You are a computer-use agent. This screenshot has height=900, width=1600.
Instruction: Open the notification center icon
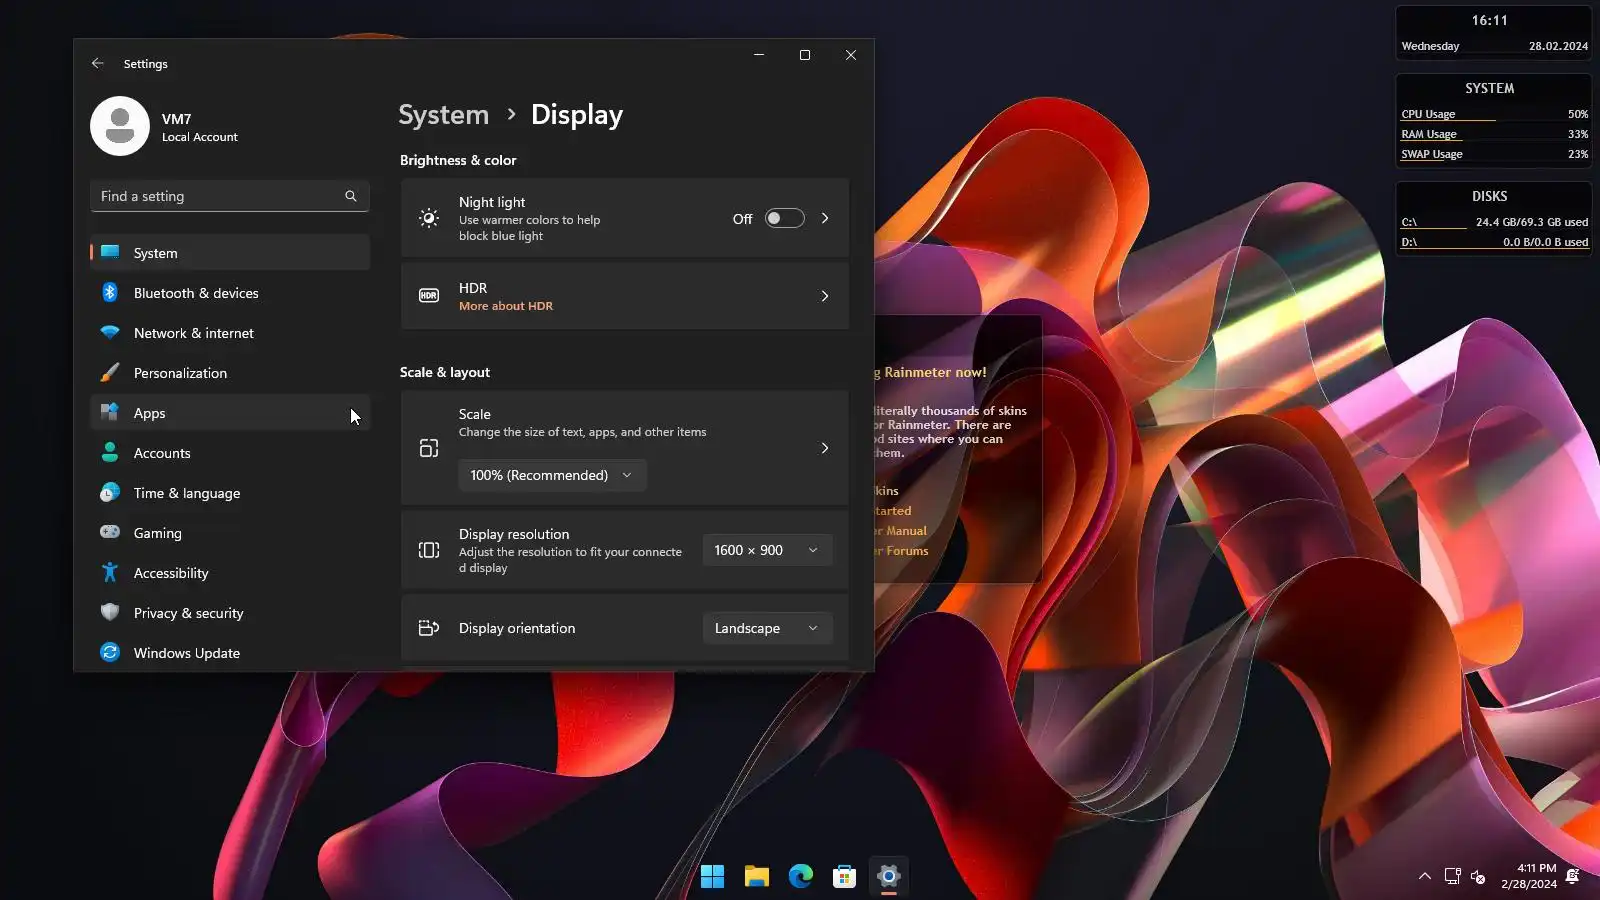point(1573,876)
